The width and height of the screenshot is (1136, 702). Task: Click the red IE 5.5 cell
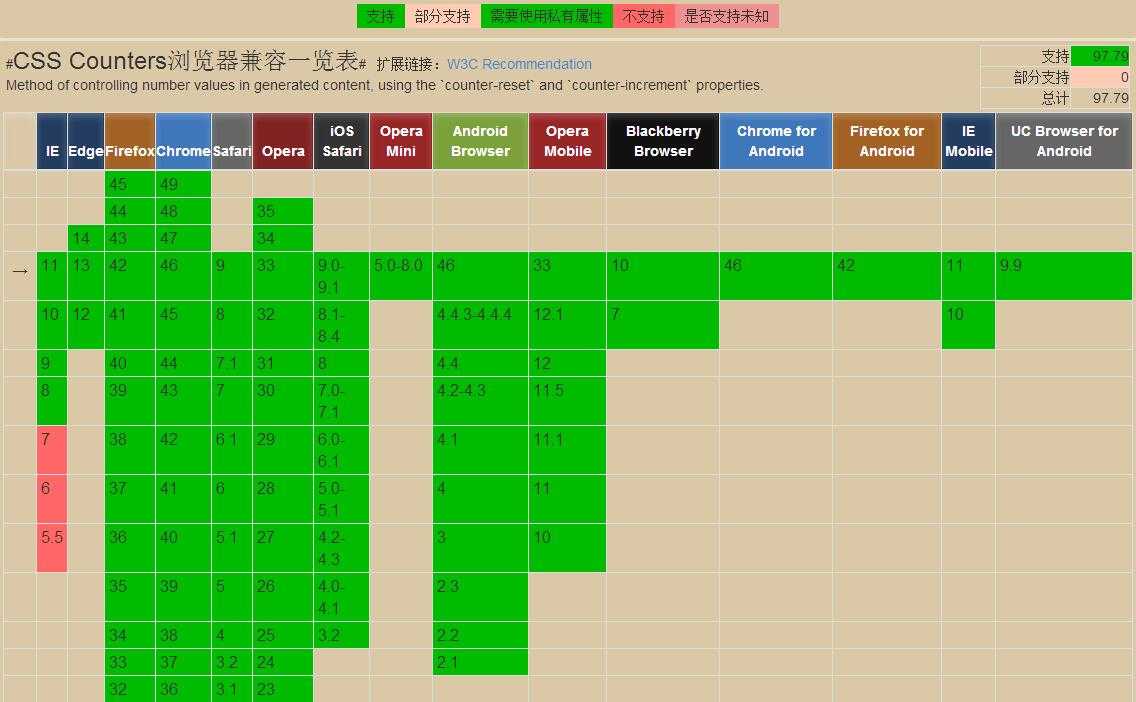pos(51,548)
